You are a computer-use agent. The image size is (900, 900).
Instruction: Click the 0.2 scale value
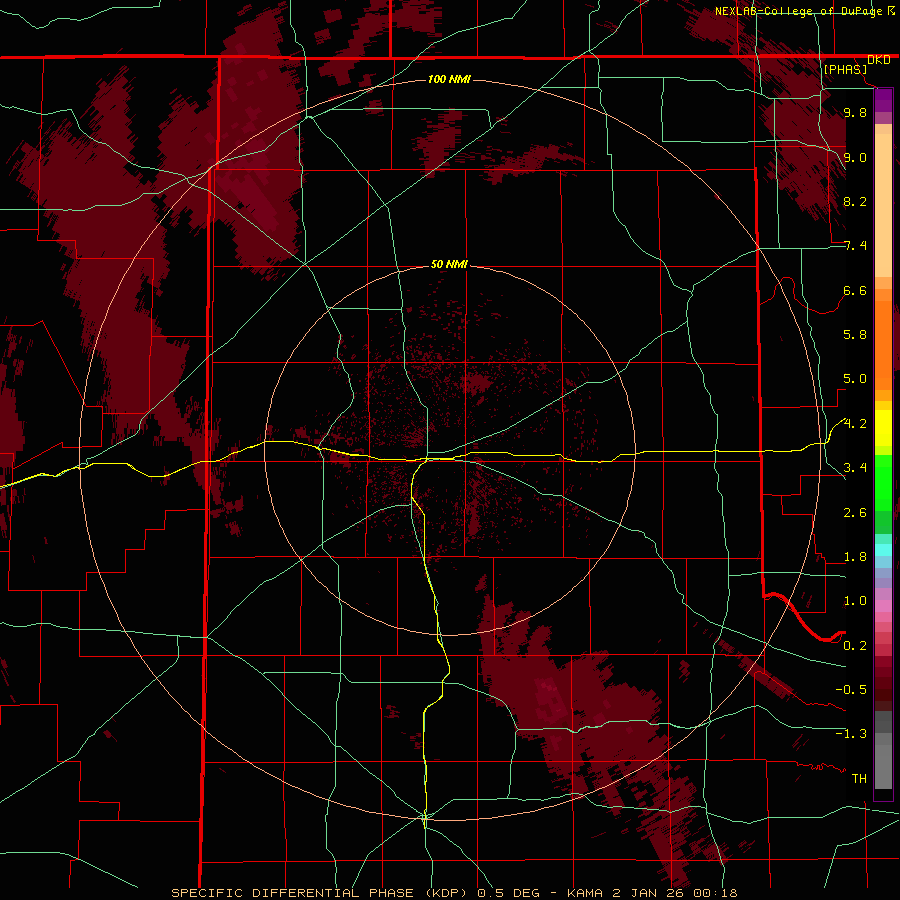[855, 645]
